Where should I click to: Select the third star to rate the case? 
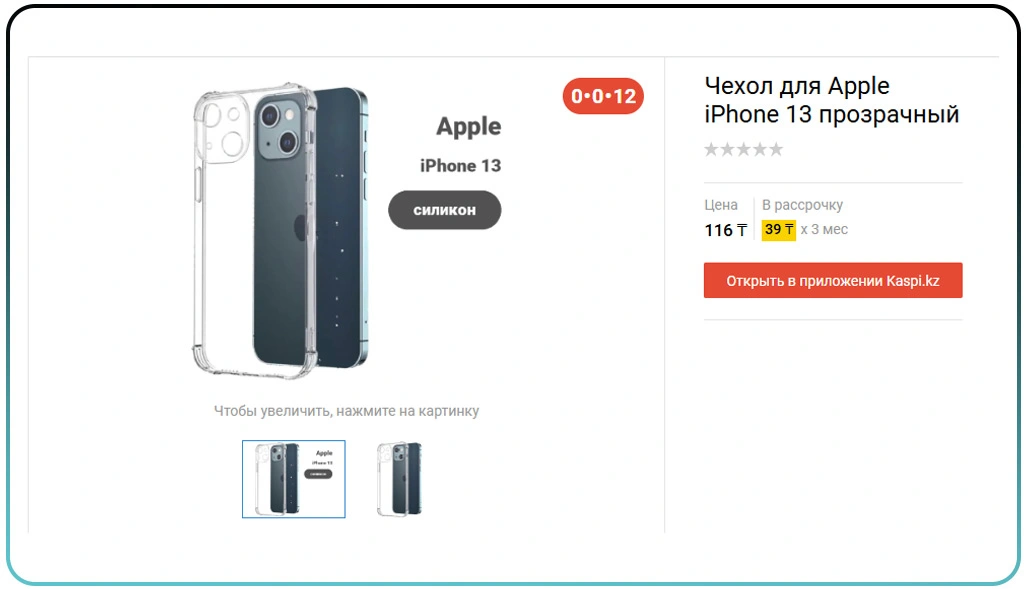point(744,148)
